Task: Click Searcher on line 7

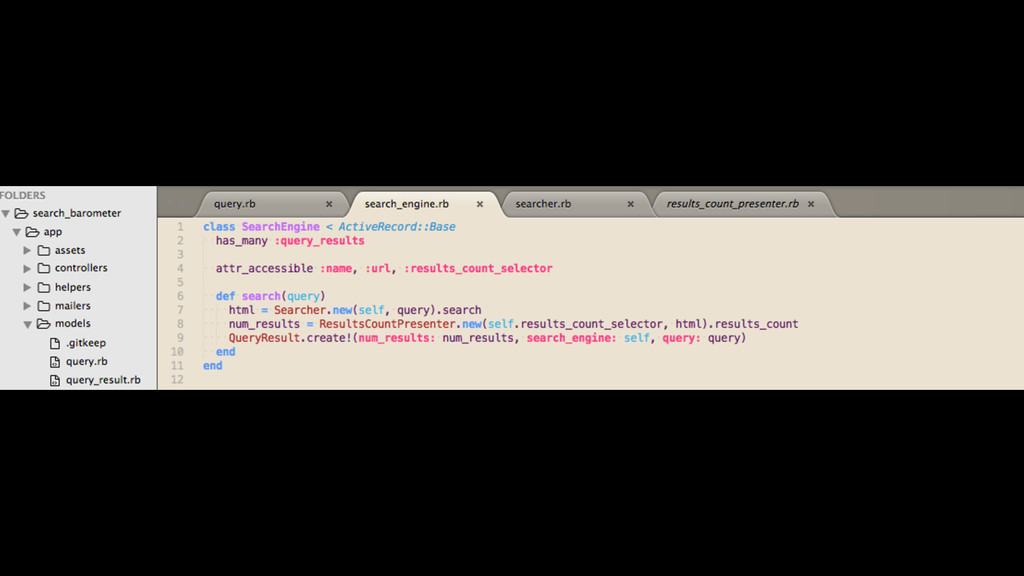Action: pyautogui.click(x=300, y=310)
